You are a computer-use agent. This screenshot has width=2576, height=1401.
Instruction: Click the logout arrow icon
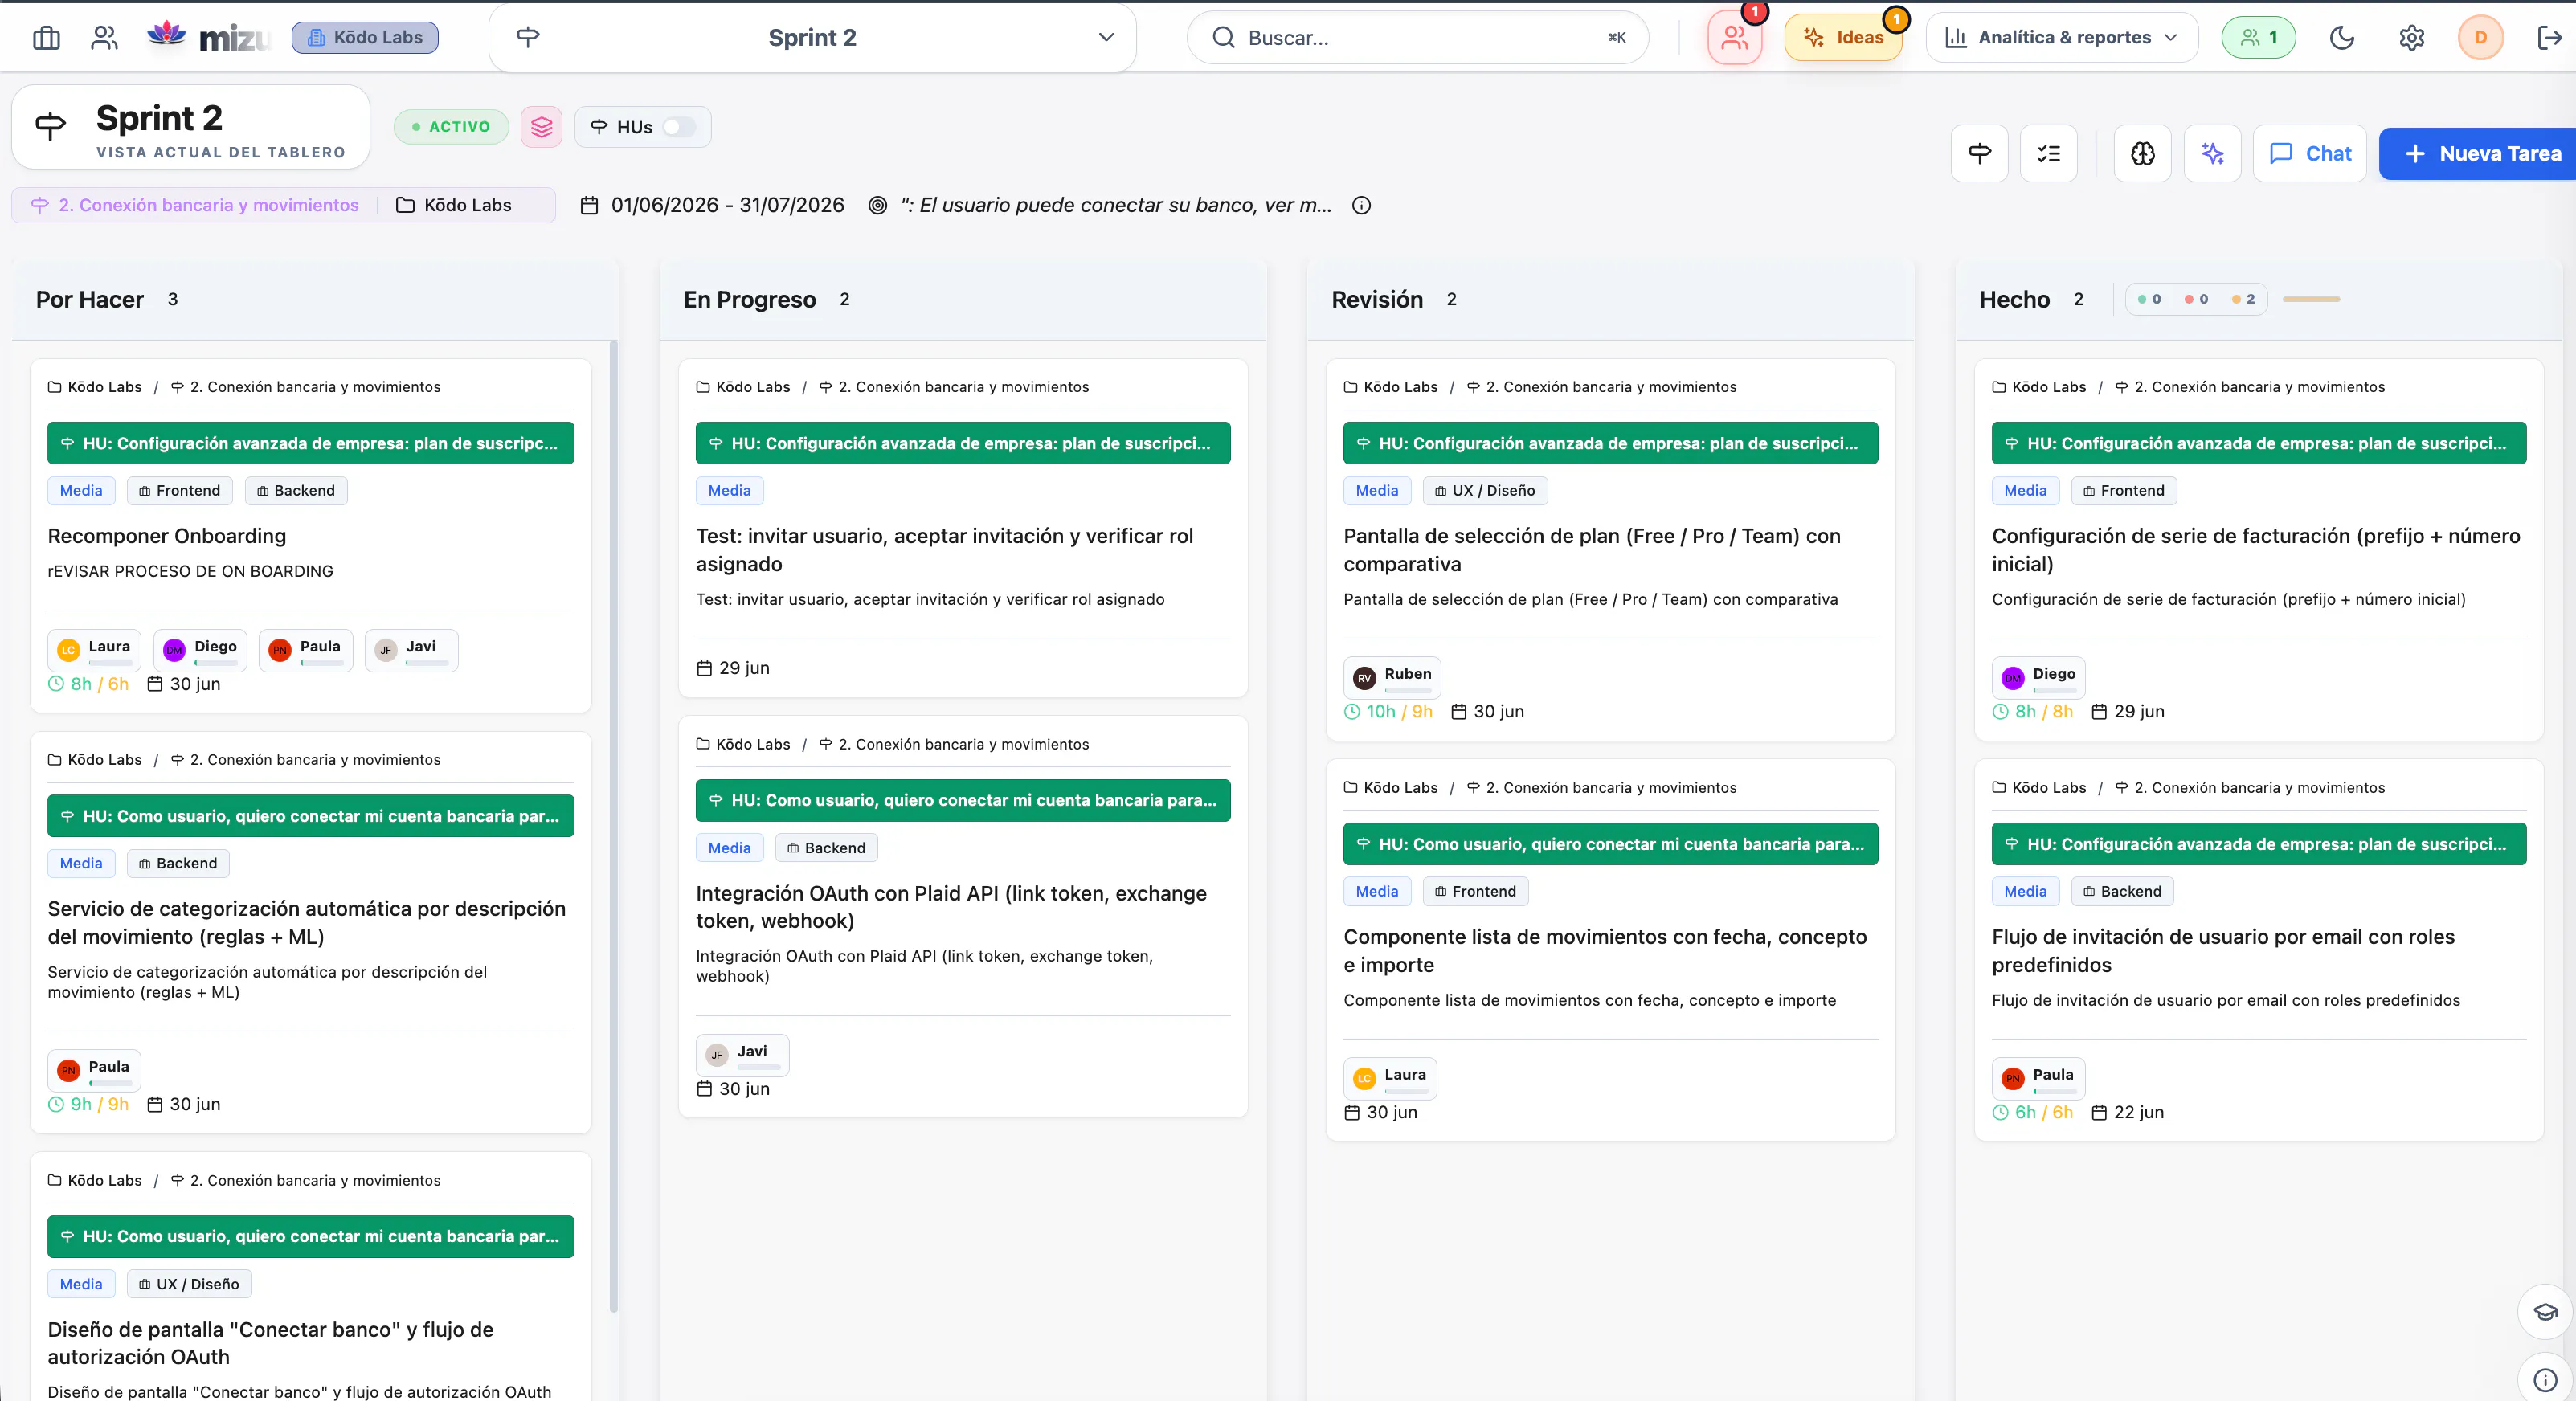tap(2550, 38)
